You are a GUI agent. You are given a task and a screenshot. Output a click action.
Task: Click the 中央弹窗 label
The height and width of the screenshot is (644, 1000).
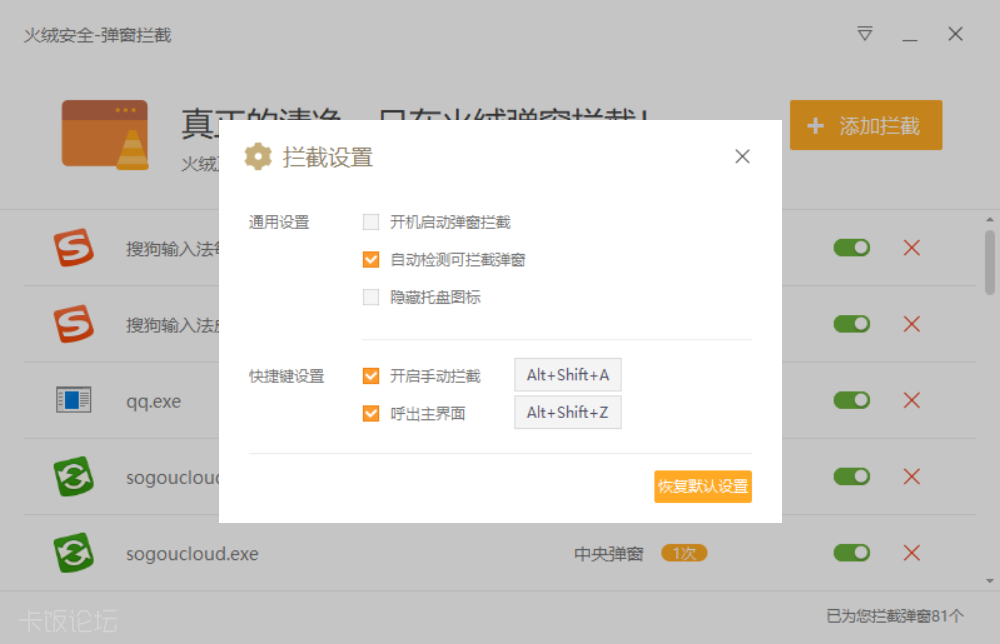point(608,553)
